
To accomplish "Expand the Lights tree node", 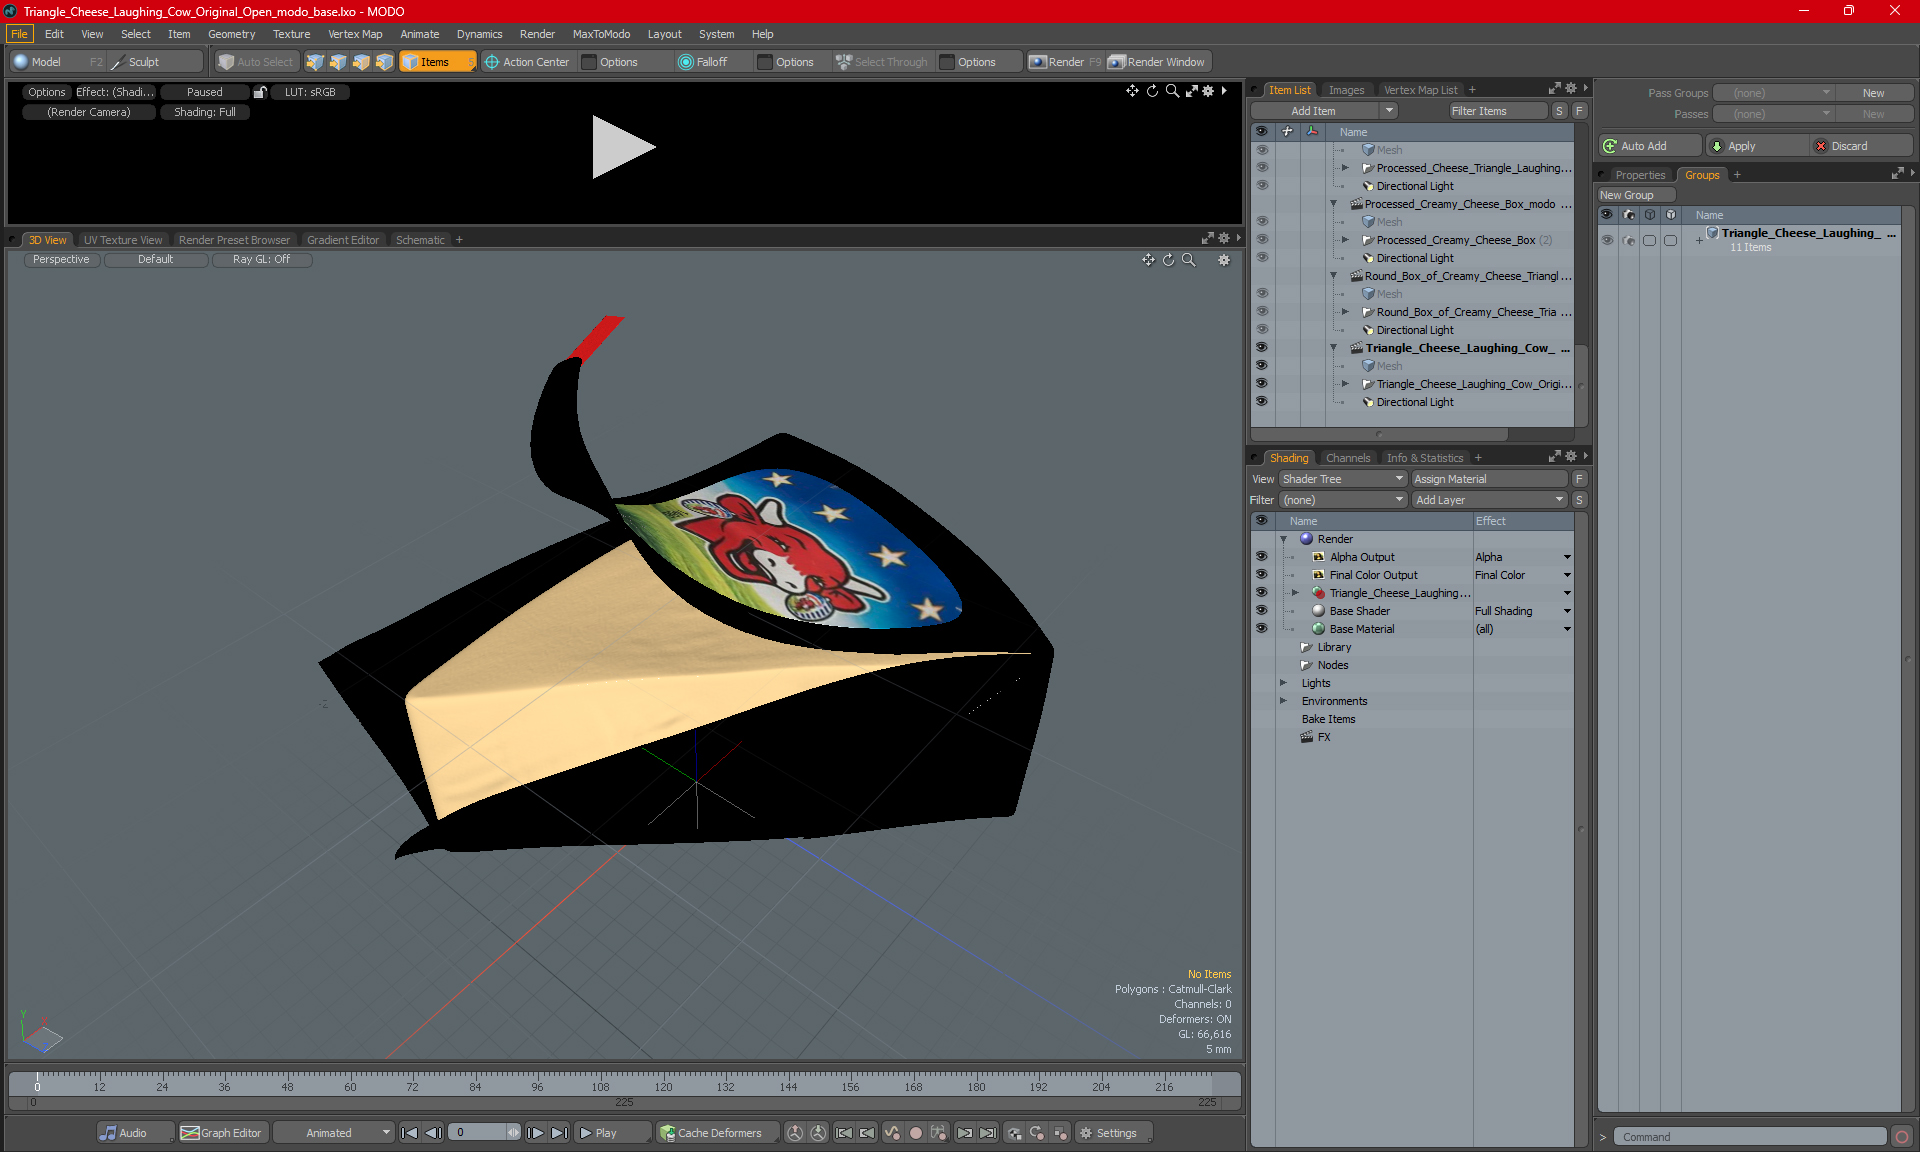I will pyautogui.click(x=1284, y=683).
